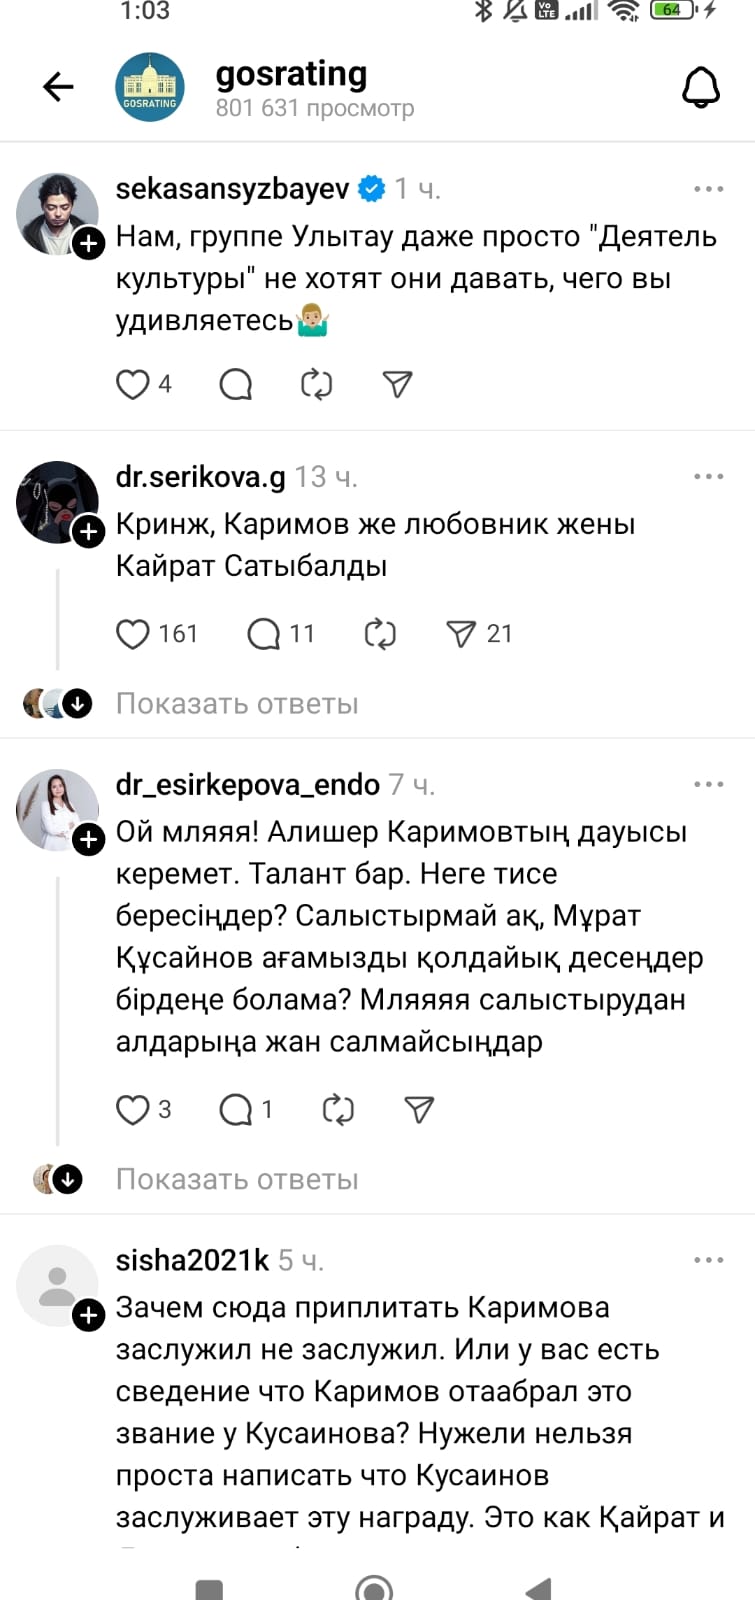Repost dr_esirkepova_endo's comment
Screen dimensions: 755x1600
(338, 1109)
